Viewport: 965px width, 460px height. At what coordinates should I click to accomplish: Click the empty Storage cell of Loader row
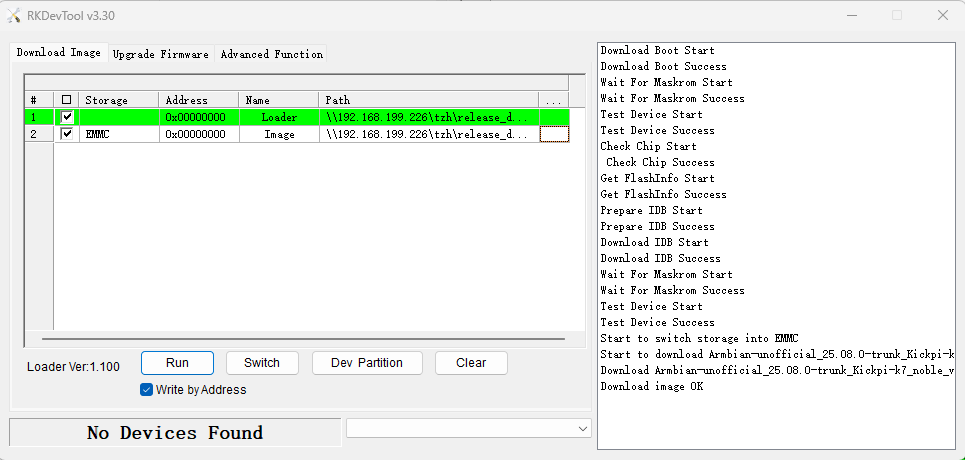tap(118, 117)
